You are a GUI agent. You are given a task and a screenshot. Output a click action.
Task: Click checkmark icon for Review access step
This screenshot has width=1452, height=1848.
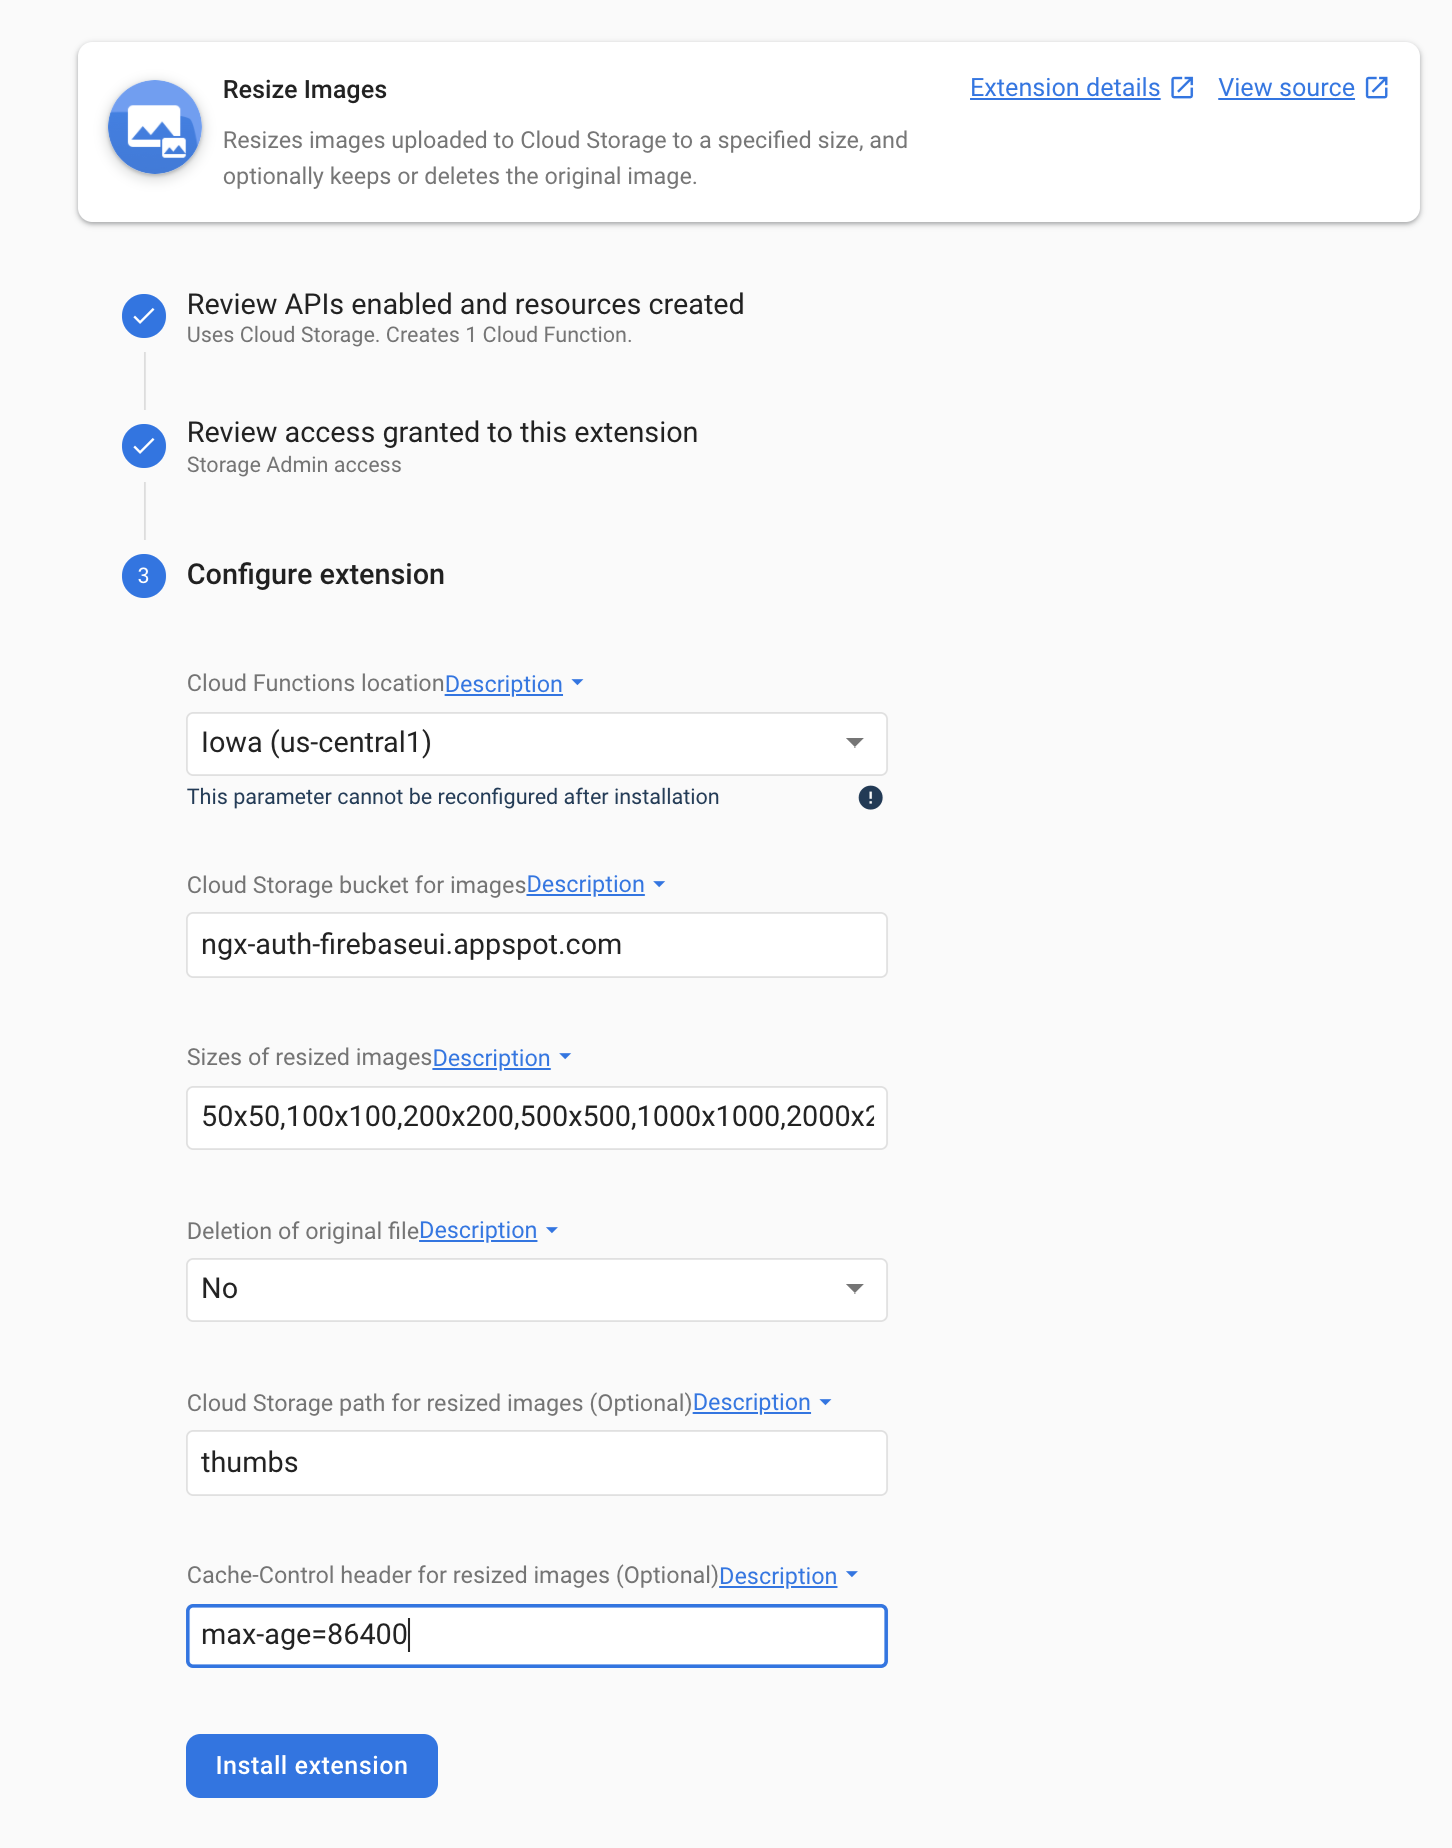(144, 445)
